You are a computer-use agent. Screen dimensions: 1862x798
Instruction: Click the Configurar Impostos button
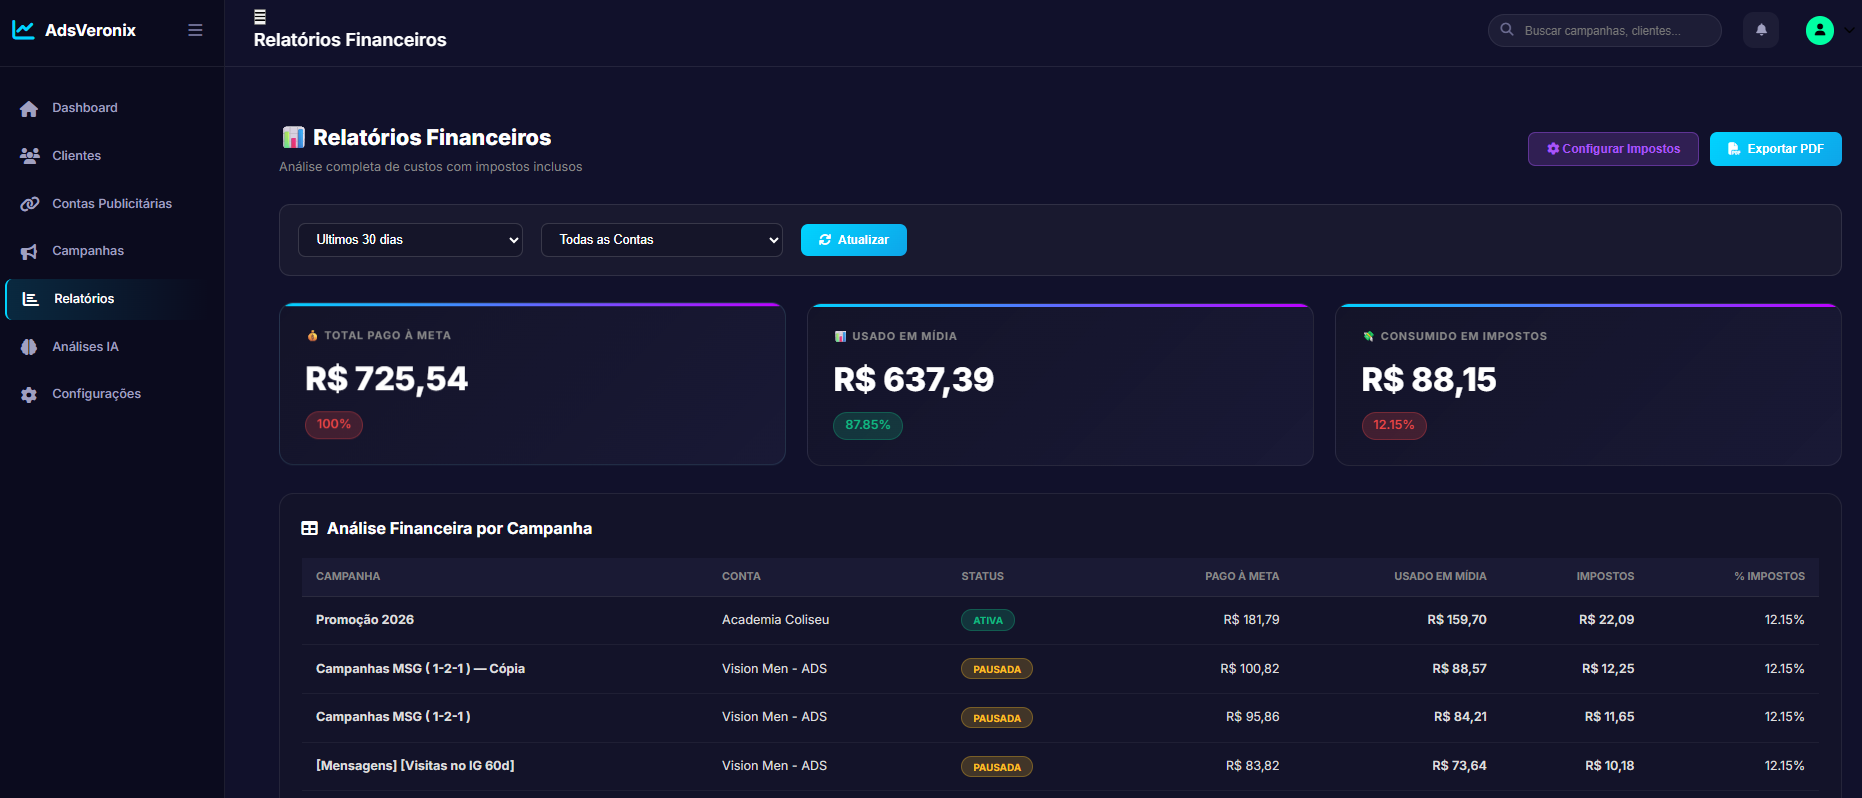pos(1612,149)
